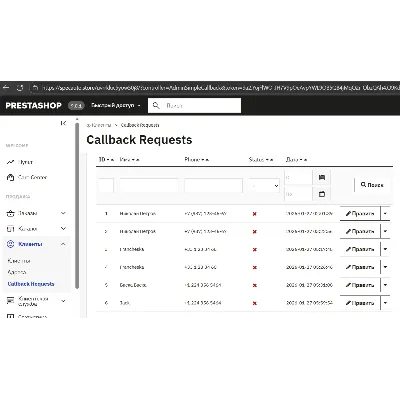
Task: Collapse the sidebar menu with the arrow icon
Action: (x=63, y=123)
